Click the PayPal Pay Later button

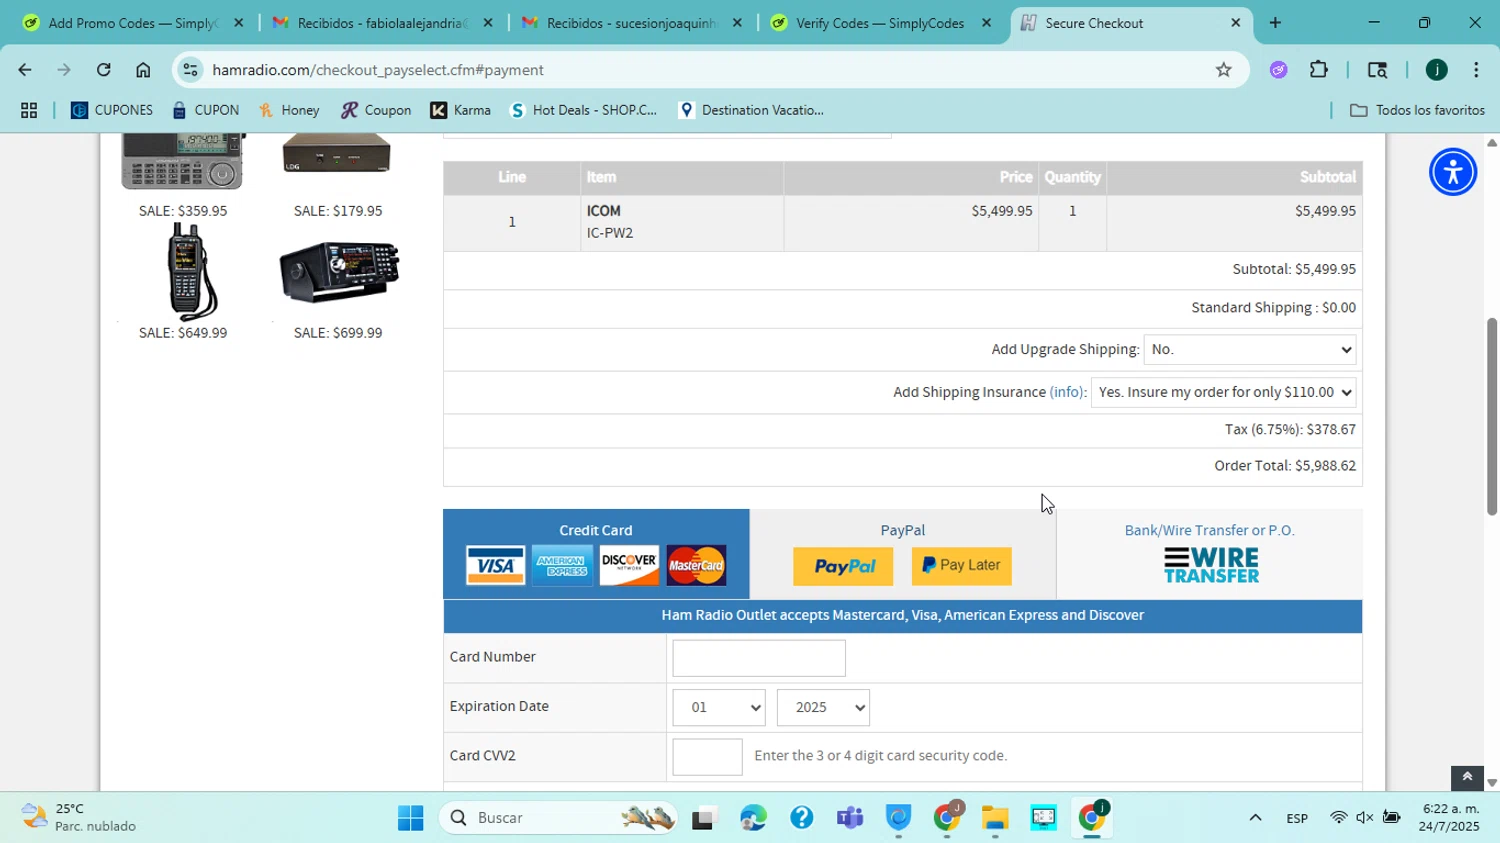(x=962, y=566)
